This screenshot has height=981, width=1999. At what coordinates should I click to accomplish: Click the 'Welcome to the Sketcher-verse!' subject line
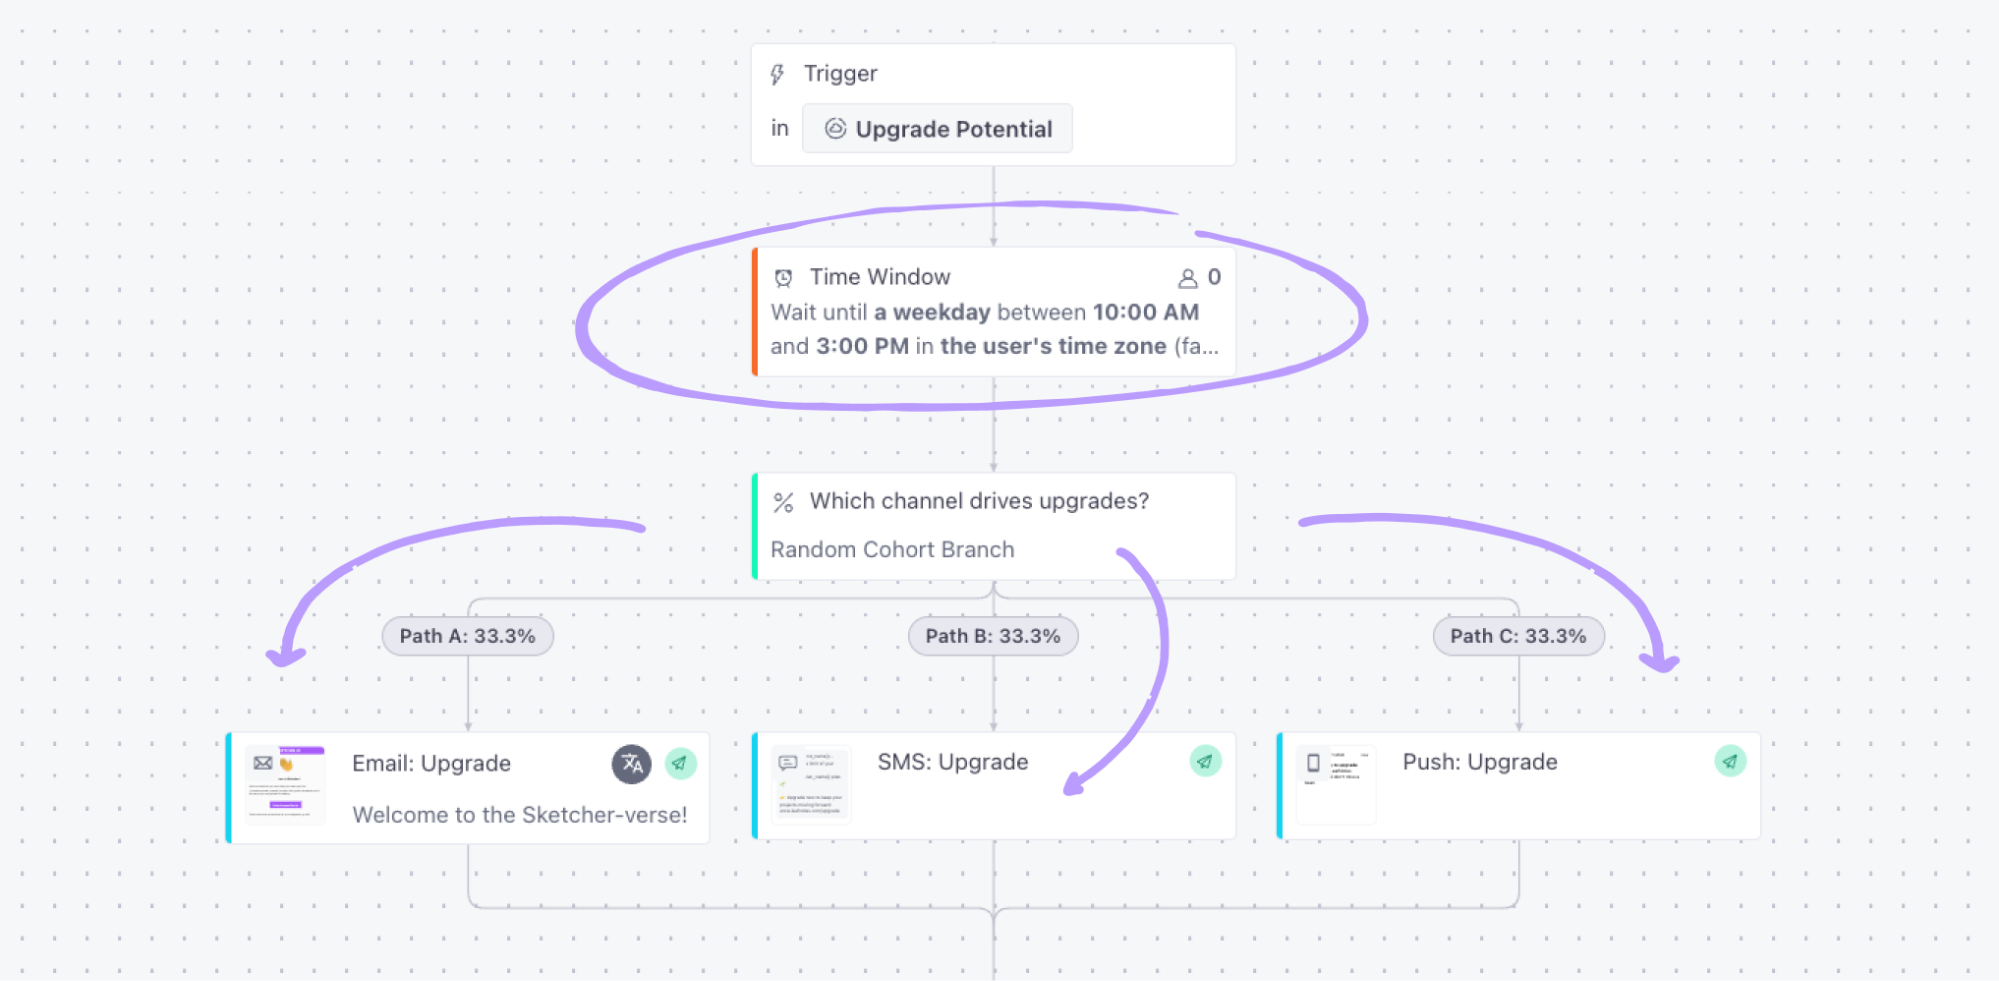520,815
